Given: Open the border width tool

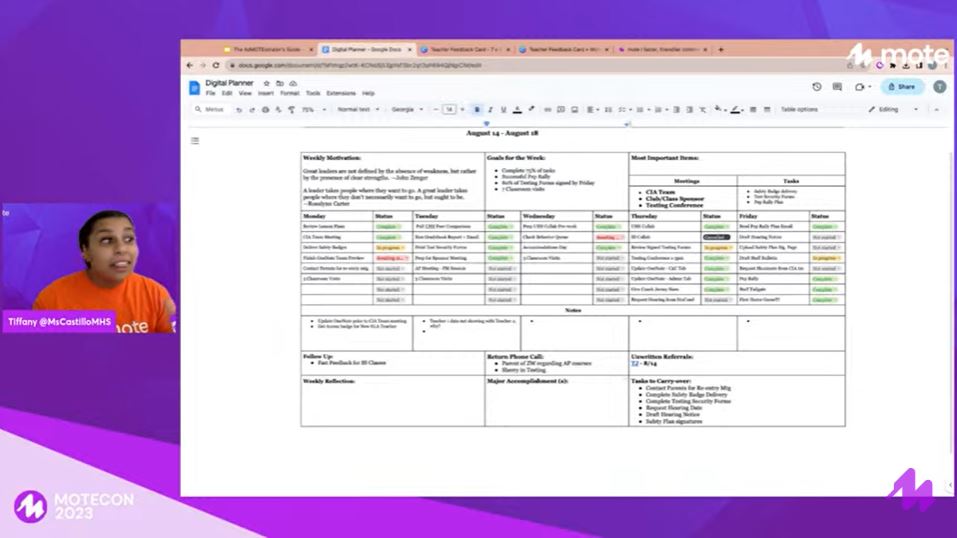Looking at the screenshot, I should (x=753, y=110).
